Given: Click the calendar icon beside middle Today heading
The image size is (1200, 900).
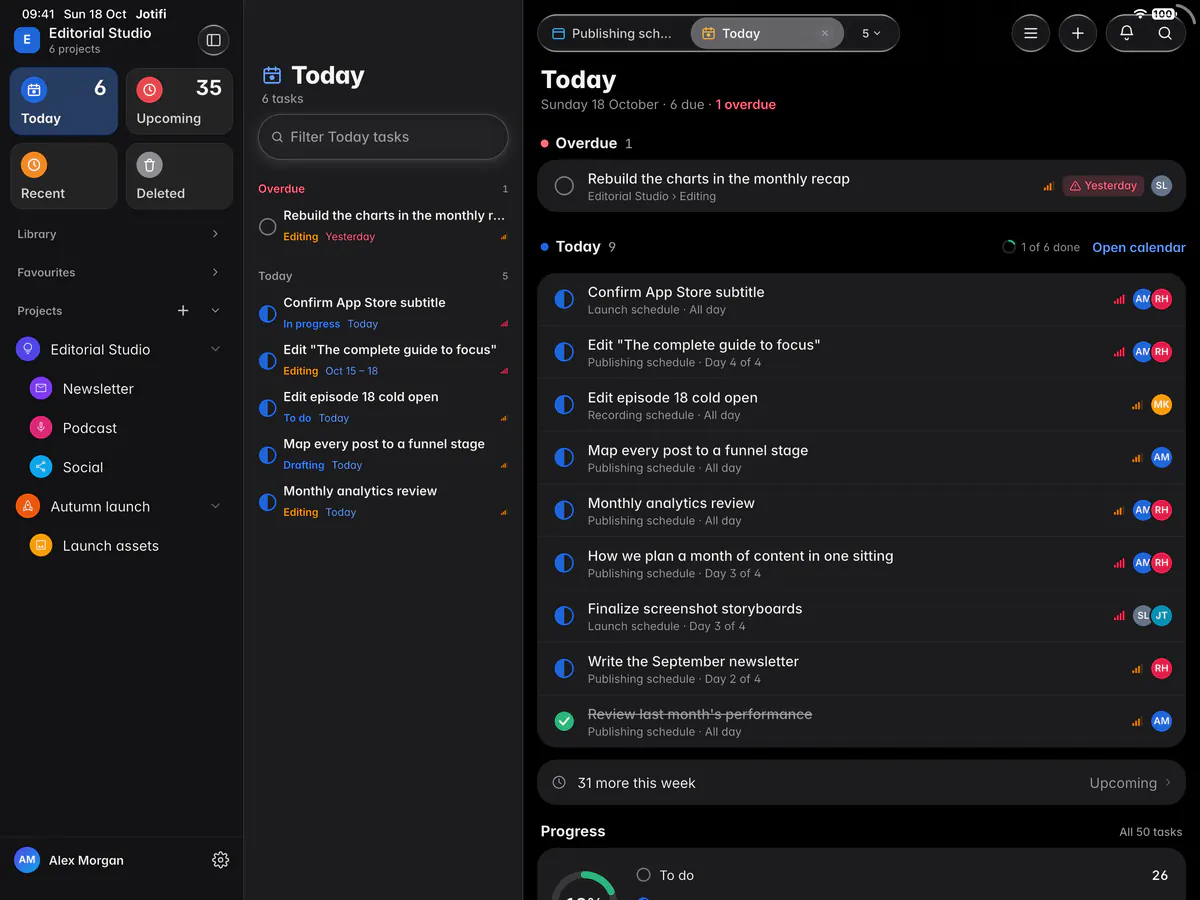Looking at the screenshot, I should (271, 75).
